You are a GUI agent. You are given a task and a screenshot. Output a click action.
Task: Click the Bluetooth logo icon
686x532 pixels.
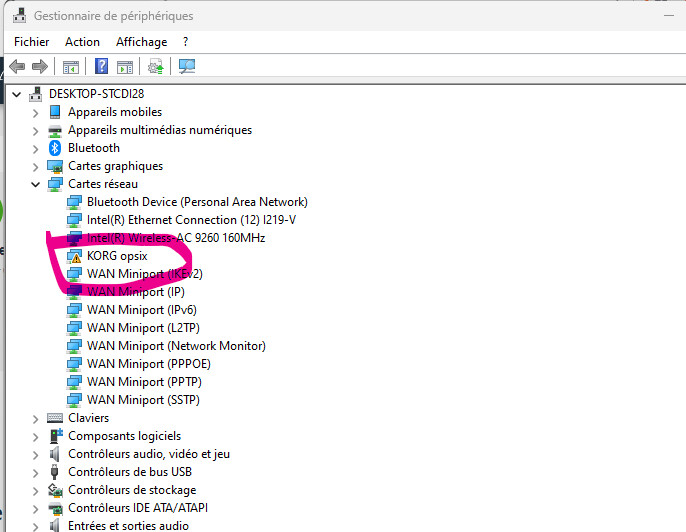click(55, 148)
